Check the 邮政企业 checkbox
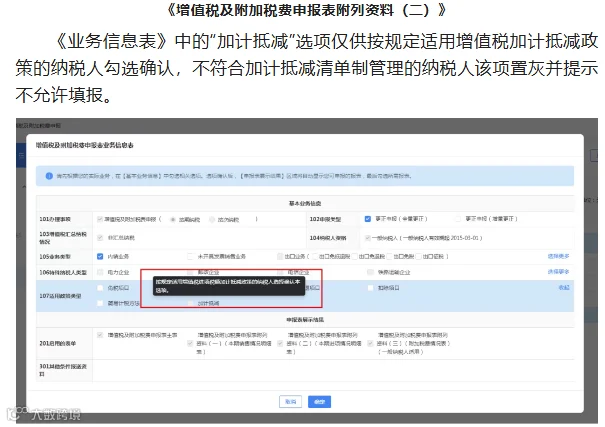Image resolution: width=605 pixels, height=427 pixels. (190, 272)
